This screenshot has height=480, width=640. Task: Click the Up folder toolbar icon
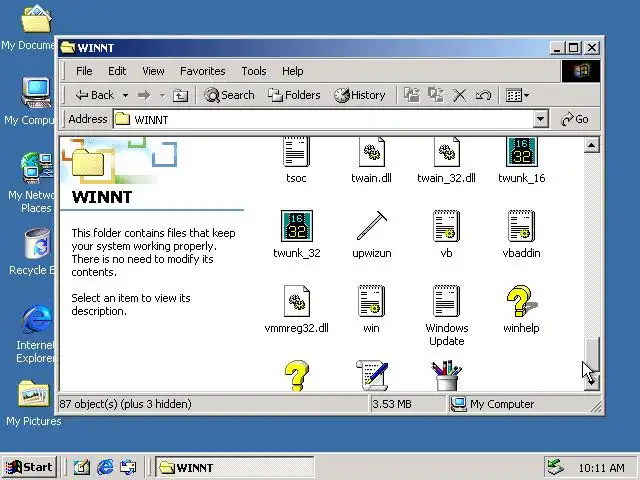point(180,96)
